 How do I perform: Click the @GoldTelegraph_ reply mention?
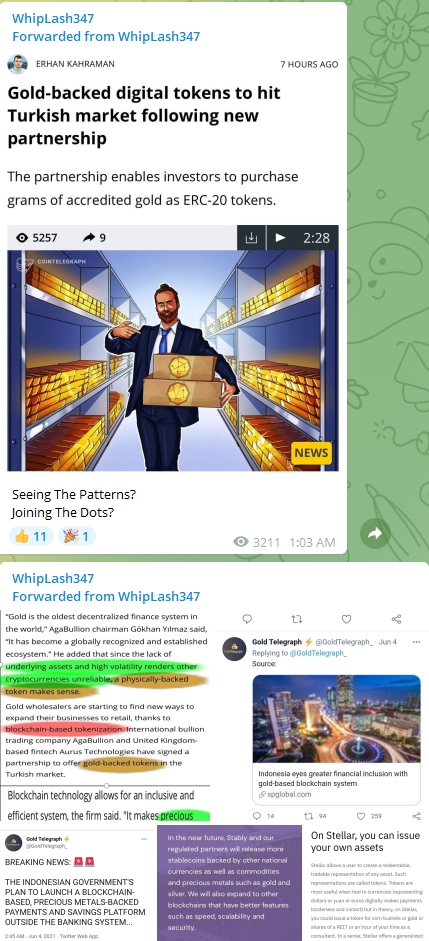318,653
